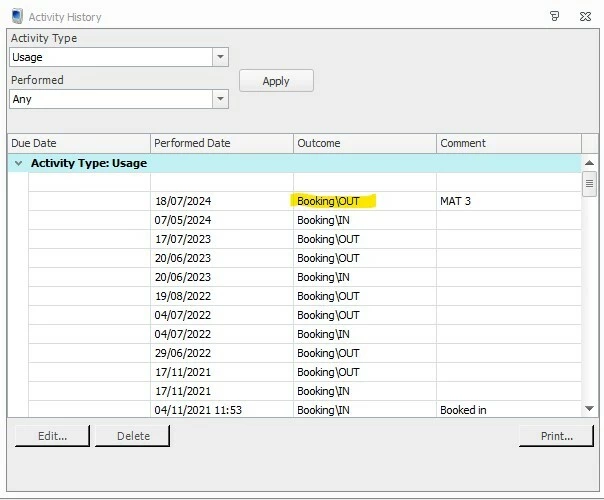Click the restore window icon in title bar

[x=555, y=16]
